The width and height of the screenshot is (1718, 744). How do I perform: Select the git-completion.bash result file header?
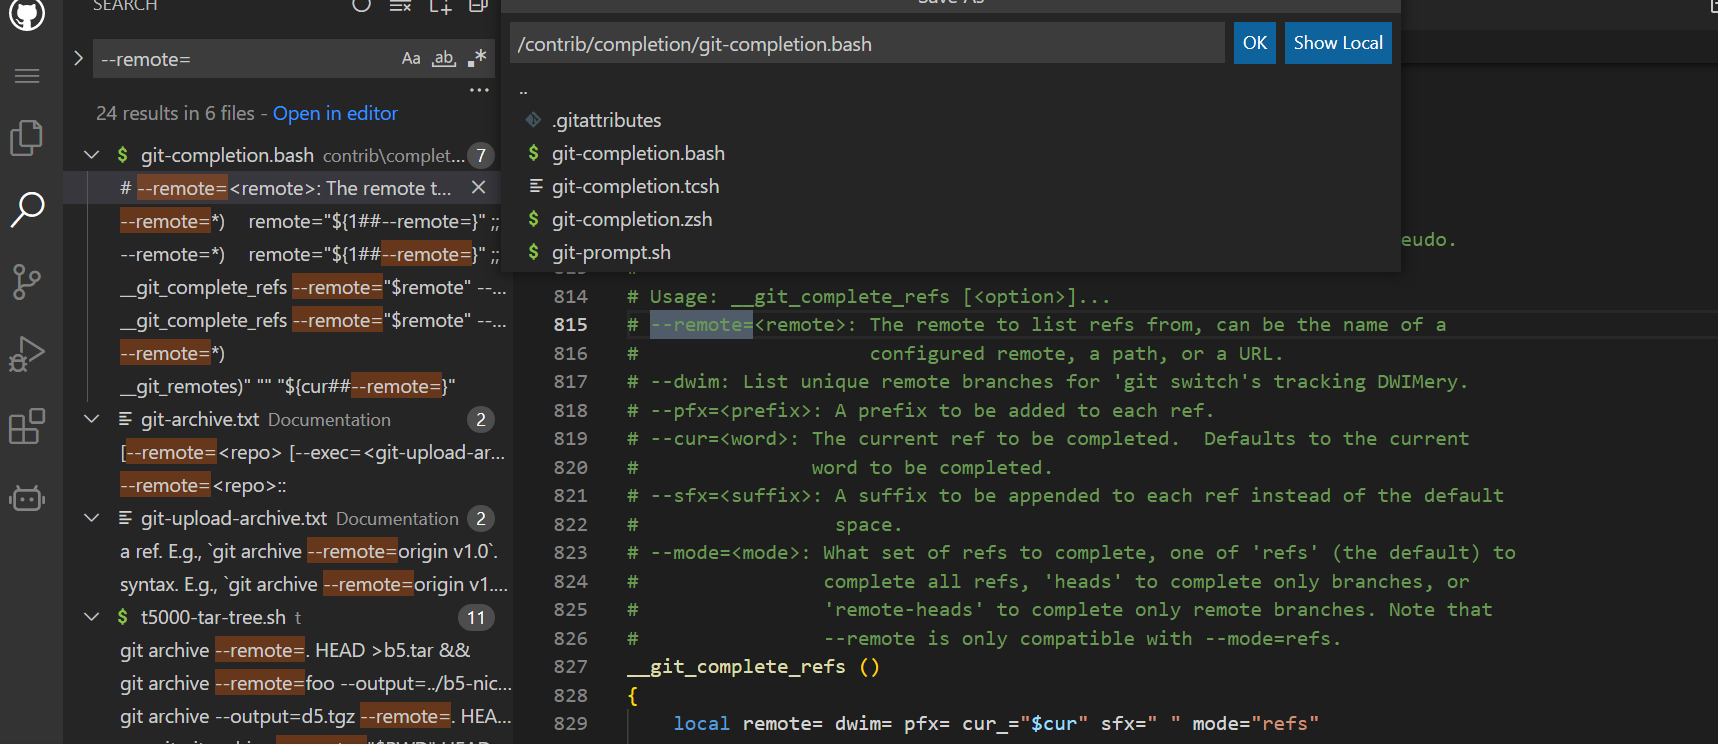point(289,155)
